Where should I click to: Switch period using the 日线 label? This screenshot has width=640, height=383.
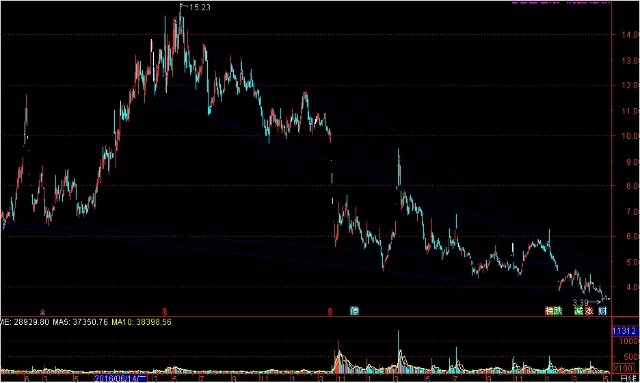pyautogui.click(x=628, y=379)
